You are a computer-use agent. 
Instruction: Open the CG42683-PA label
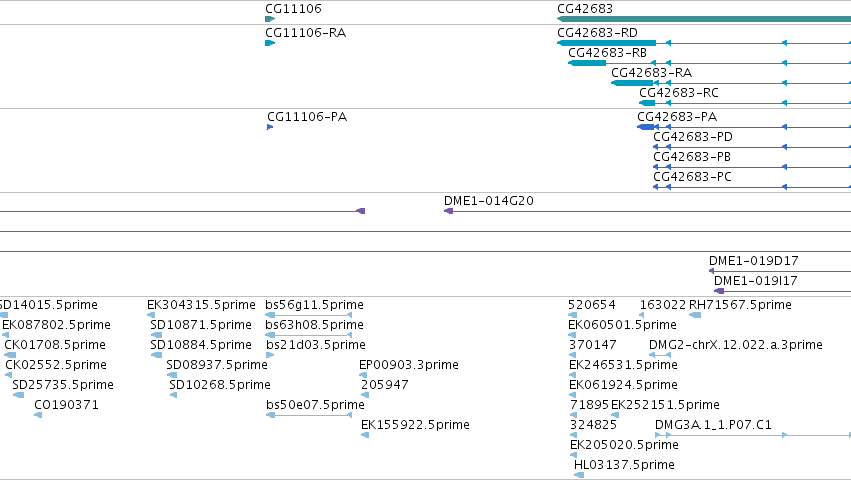[677, 117]
